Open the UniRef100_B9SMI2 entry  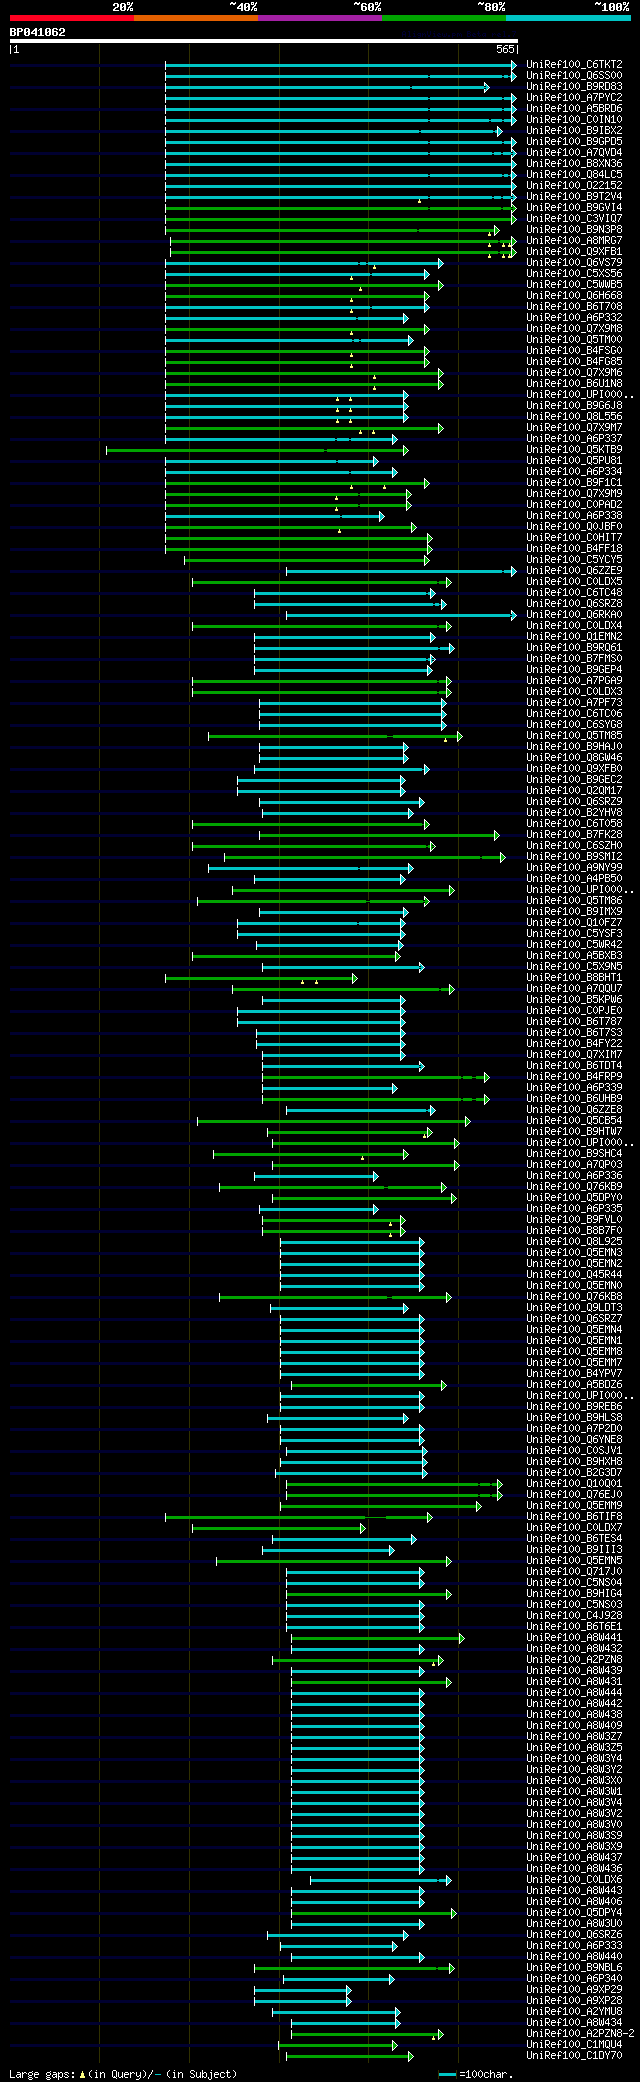(x=574, y=856)
